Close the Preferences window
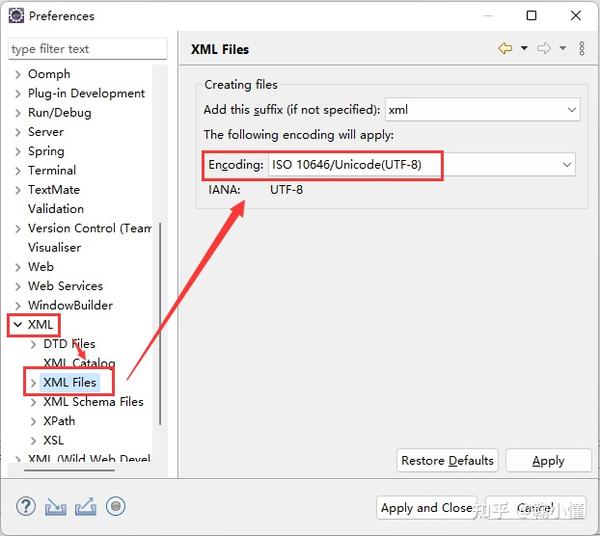 coord(576,16)
